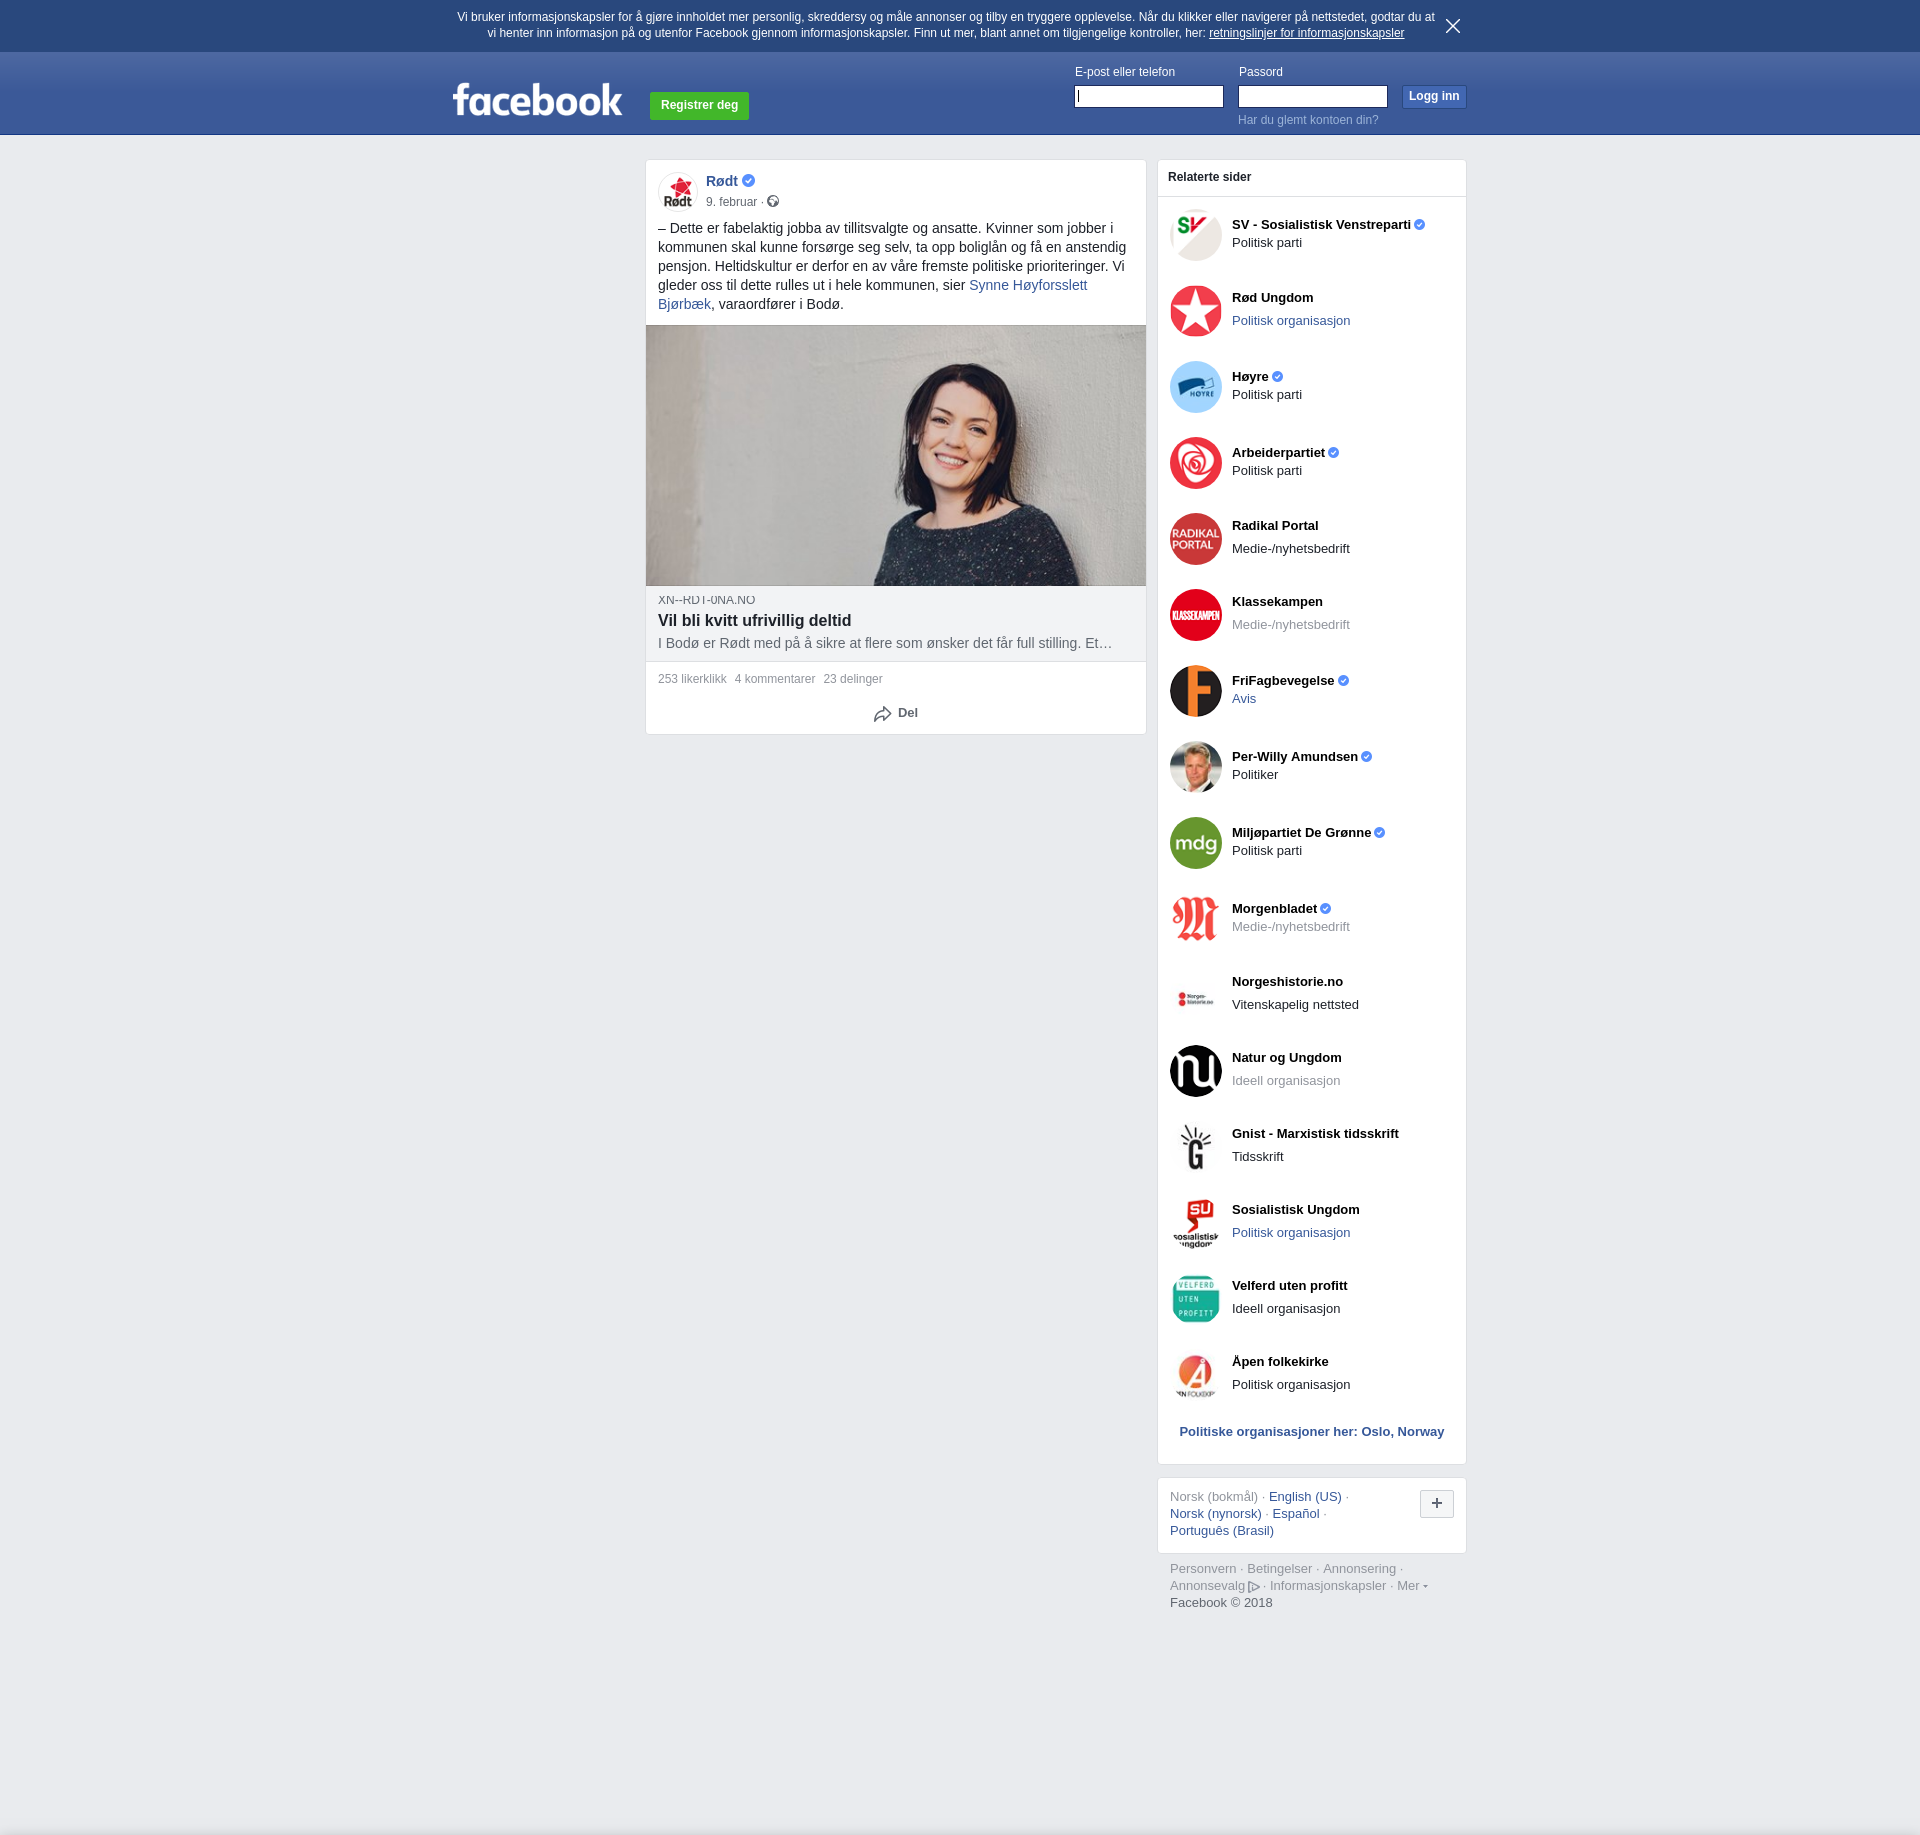The image size is (1920, 1835).
Task: Open the Sosialistisk Ungdom SU logo
Action: (1196, 1223)
